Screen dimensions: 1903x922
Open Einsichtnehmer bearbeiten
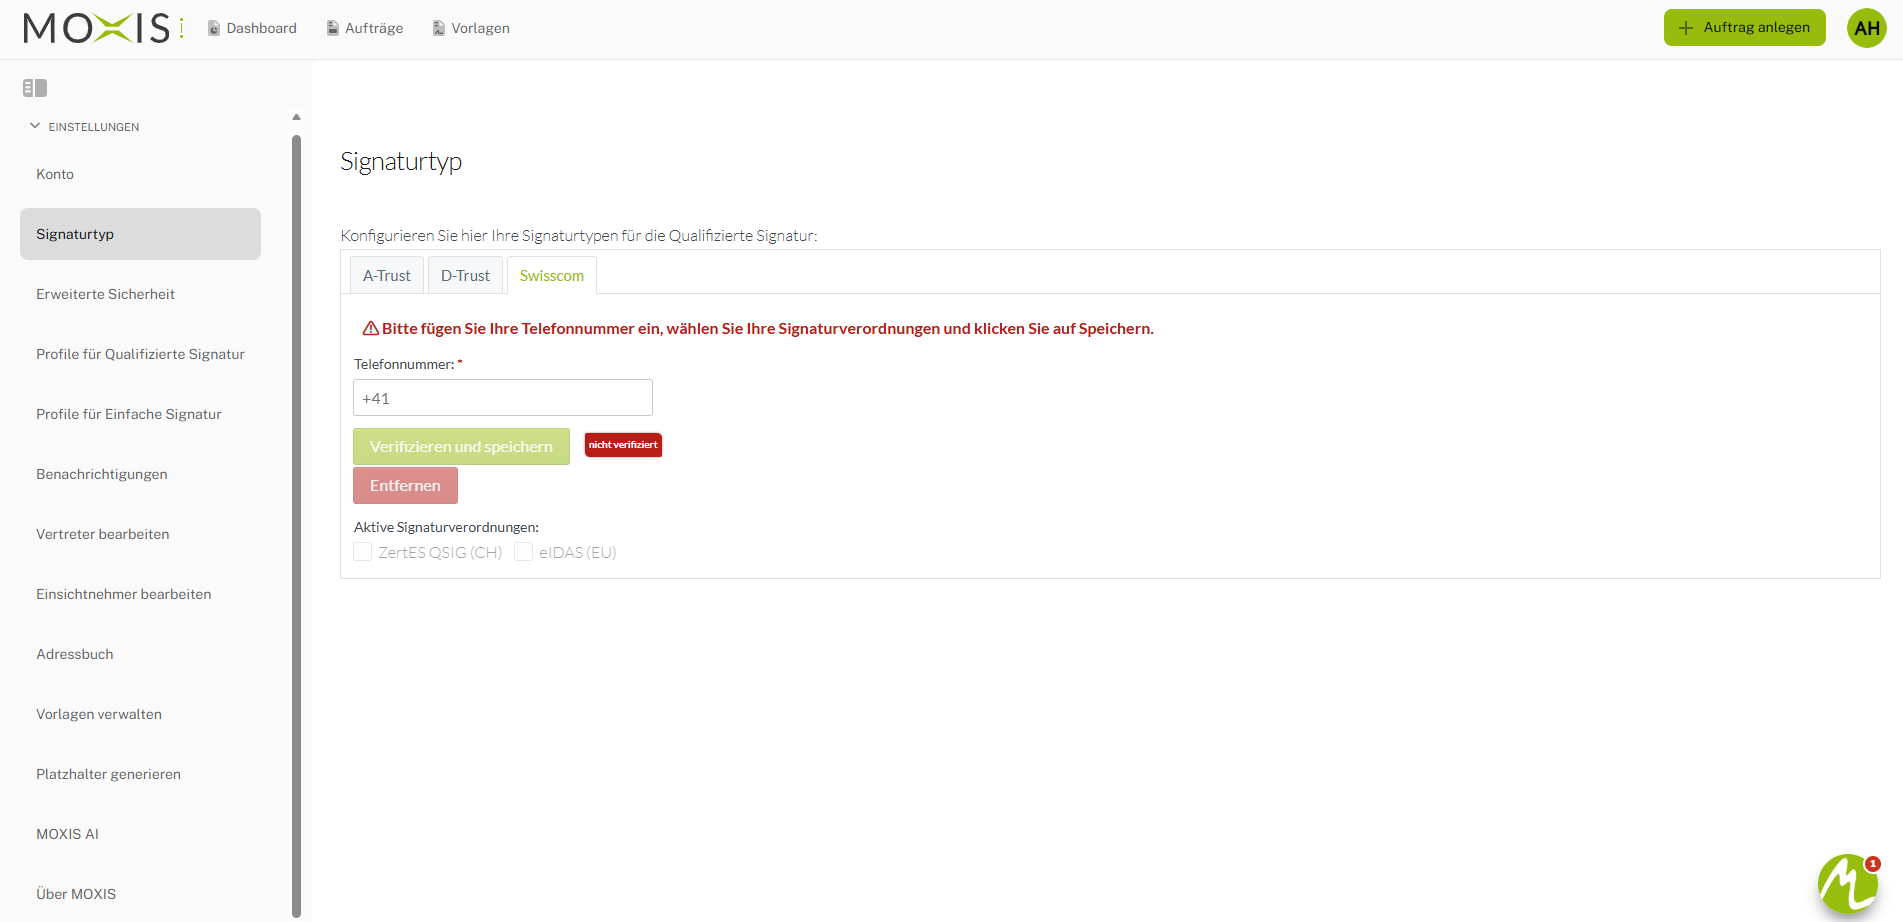[140, 594]
